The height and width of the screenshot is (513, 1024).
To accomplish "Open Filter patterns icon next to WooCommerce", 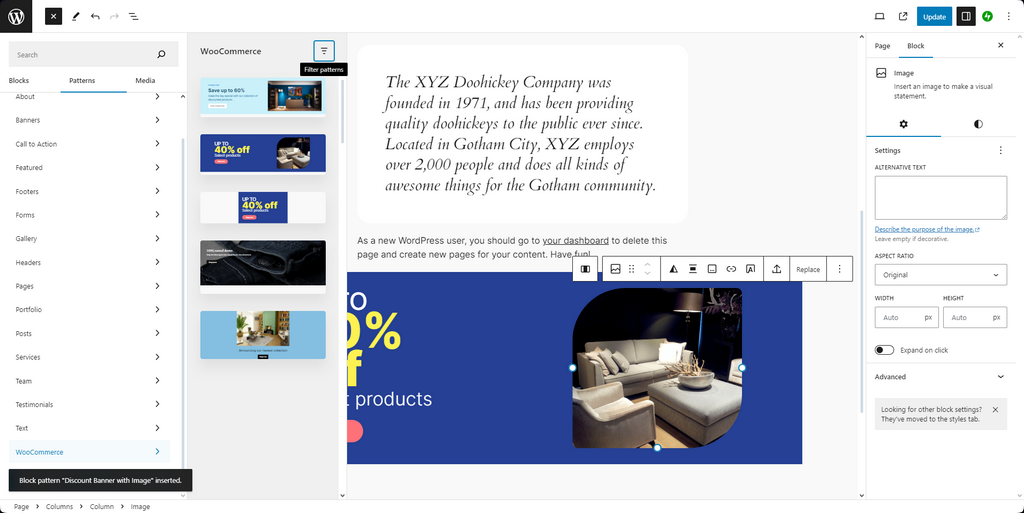I will click(323, 51).
